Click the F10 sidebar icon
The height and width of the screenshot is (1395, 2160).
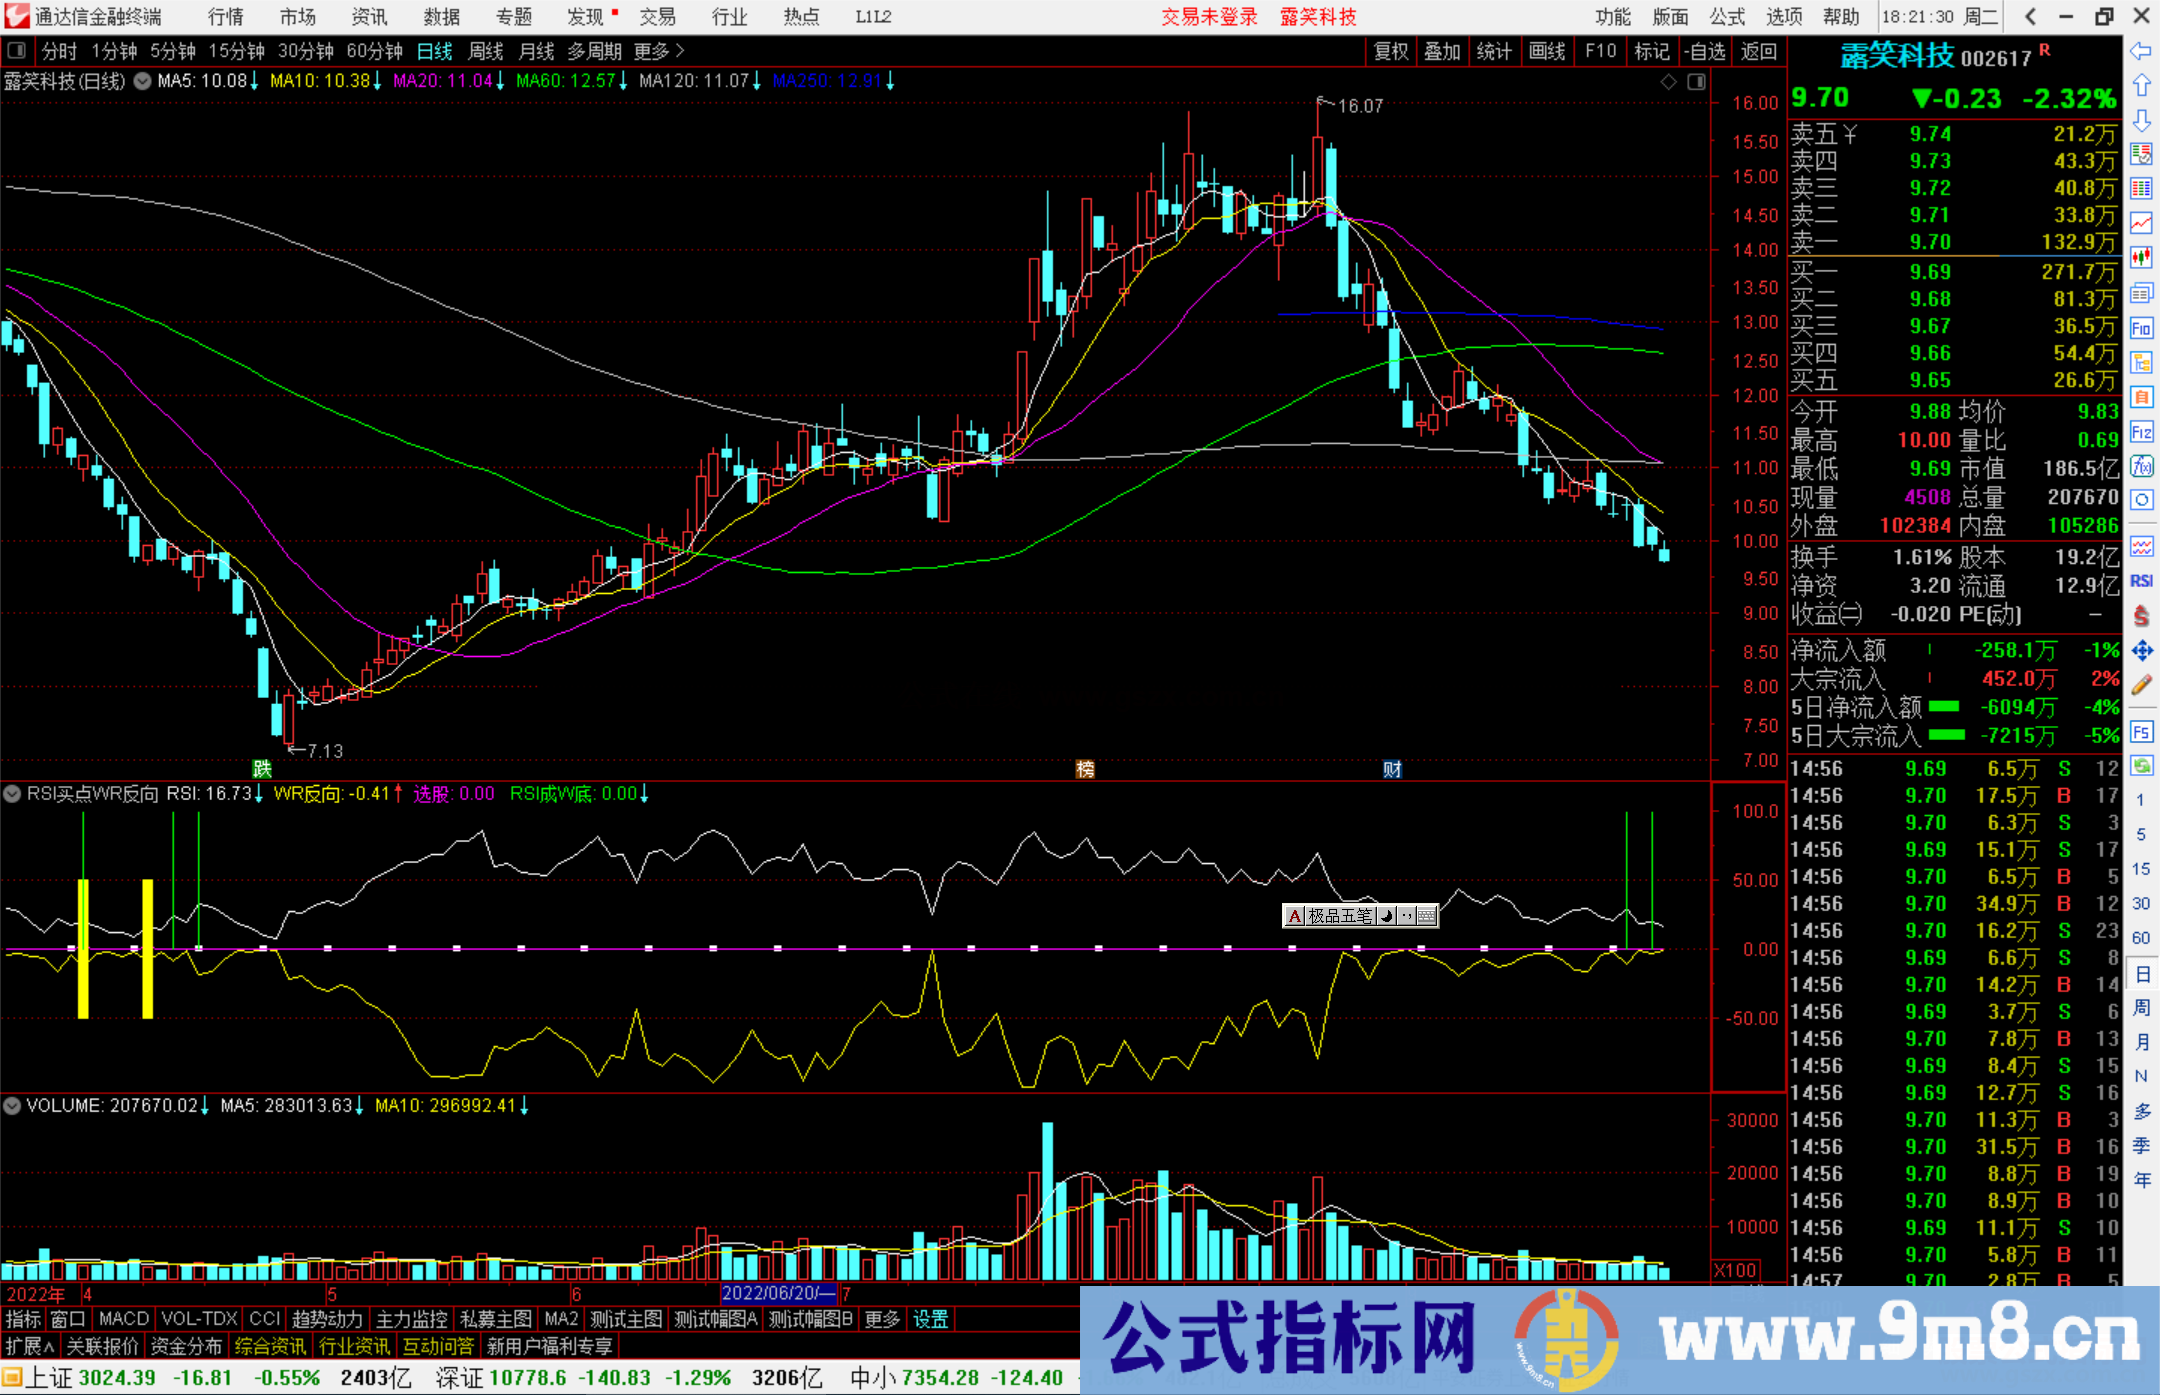coord(2141,328)
